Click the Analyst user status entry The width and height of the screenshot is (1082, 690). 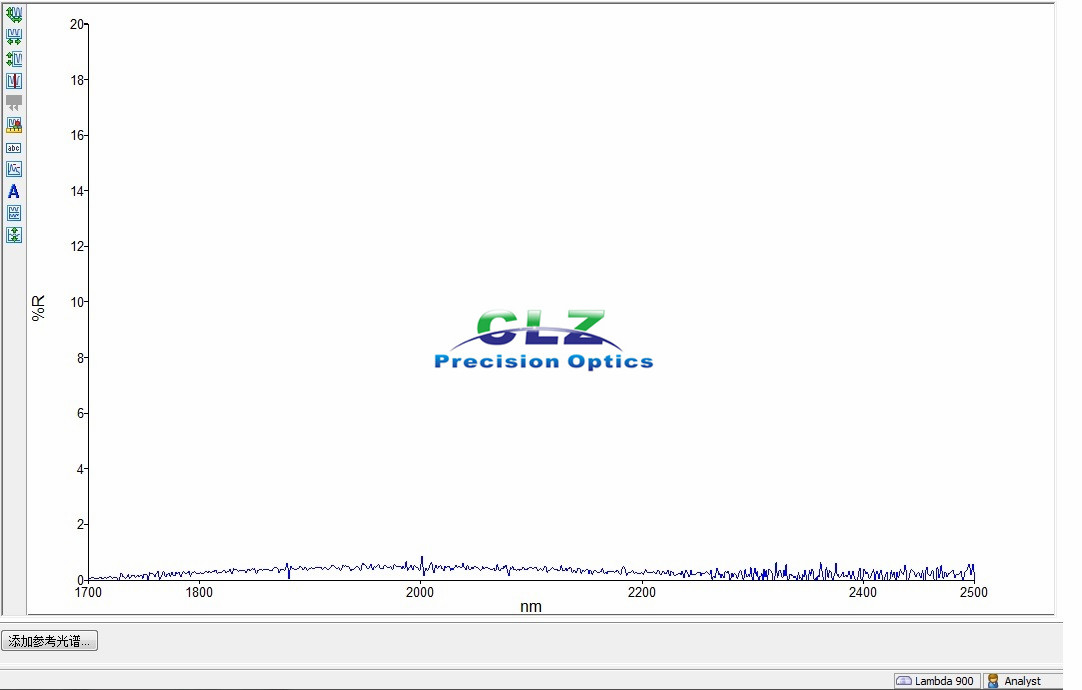coord(1023,681)
